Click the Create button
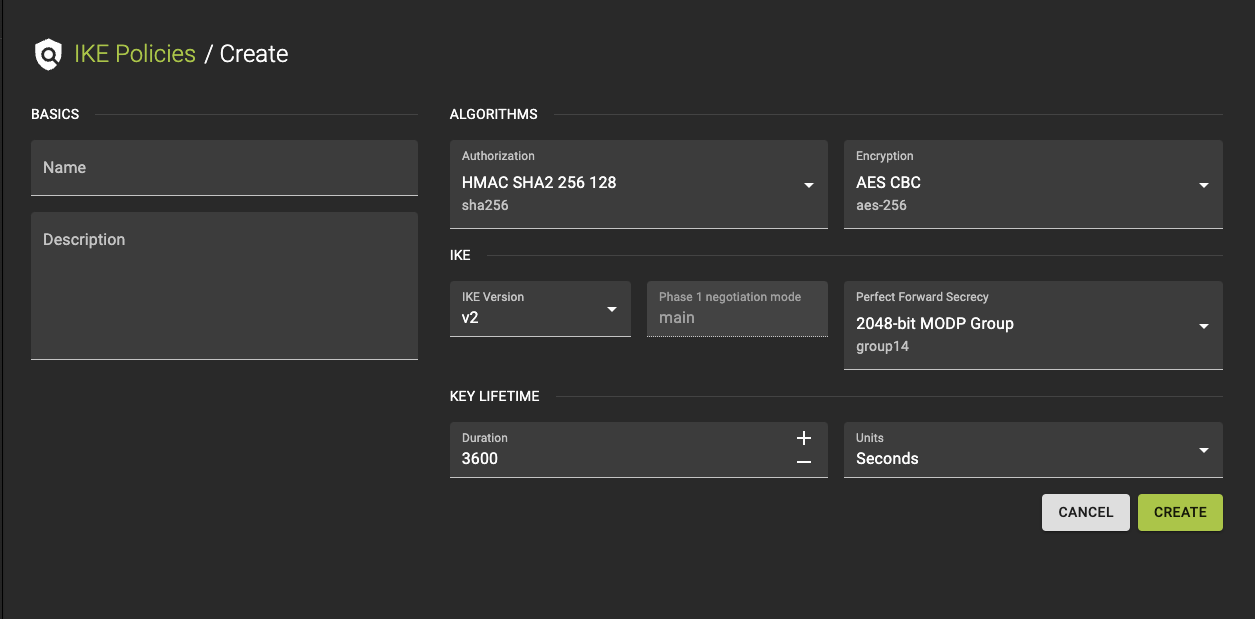 pyautogui.click(x=1180, y=512)
